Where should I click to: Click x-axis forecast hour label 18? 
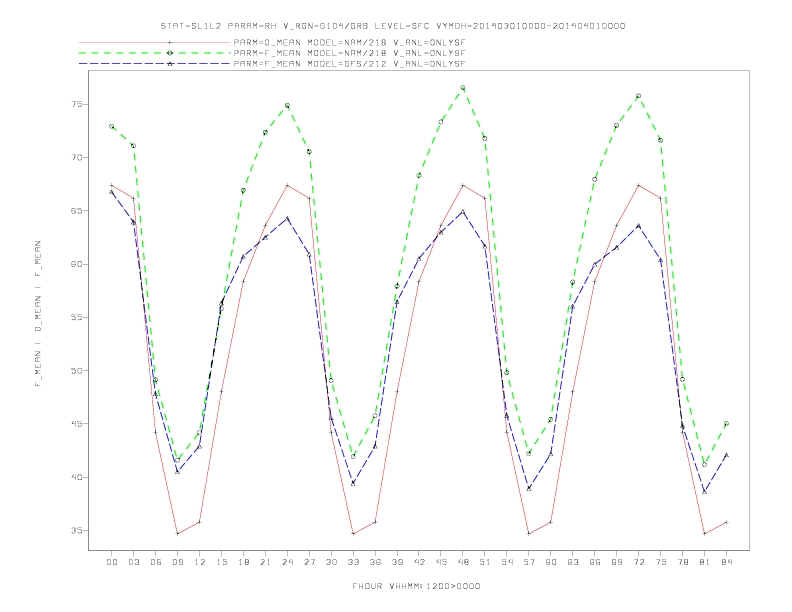pos(243,562)
